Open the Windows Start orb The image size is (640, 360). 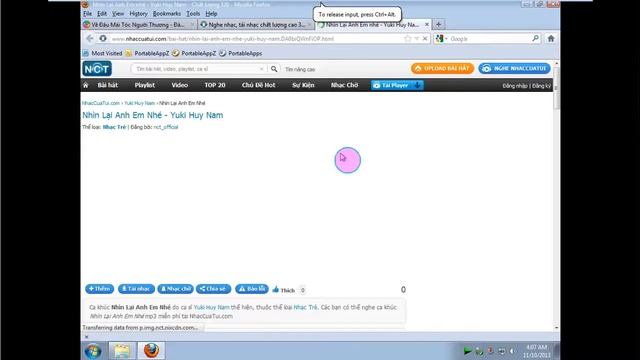[x=93, y=351]
